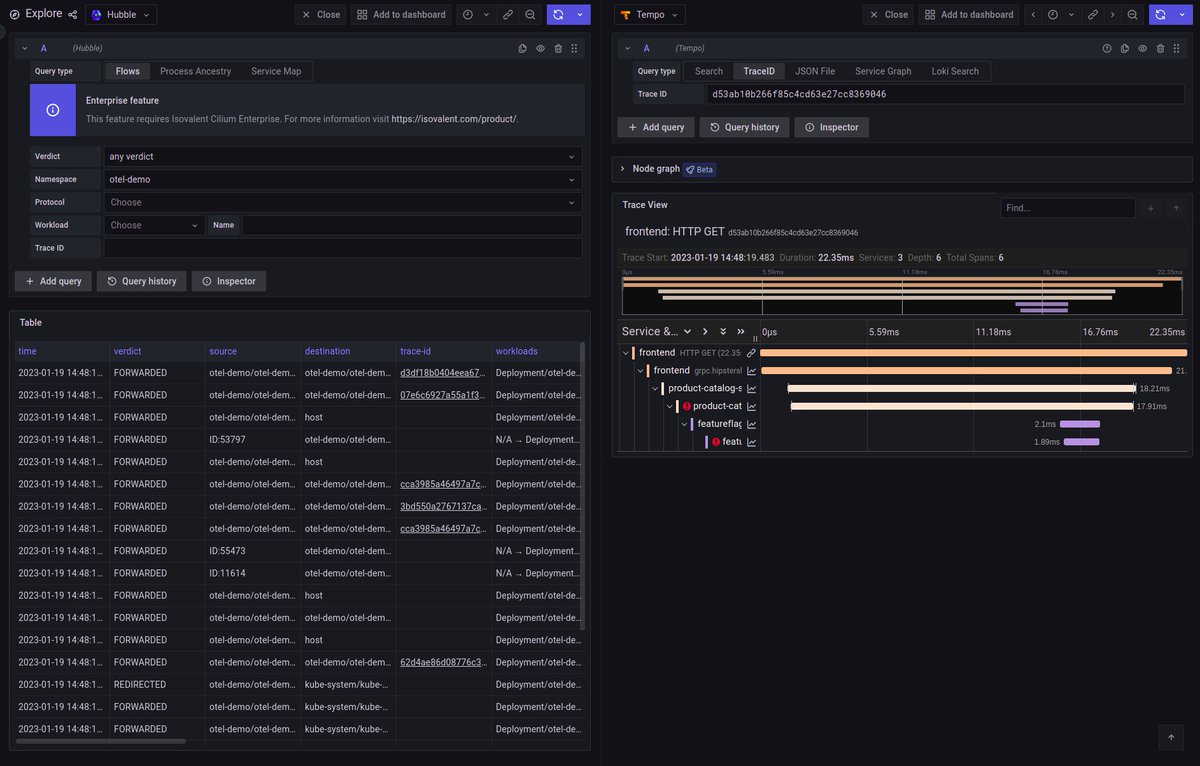Open the Hubble data source picker

coord(121,14)
